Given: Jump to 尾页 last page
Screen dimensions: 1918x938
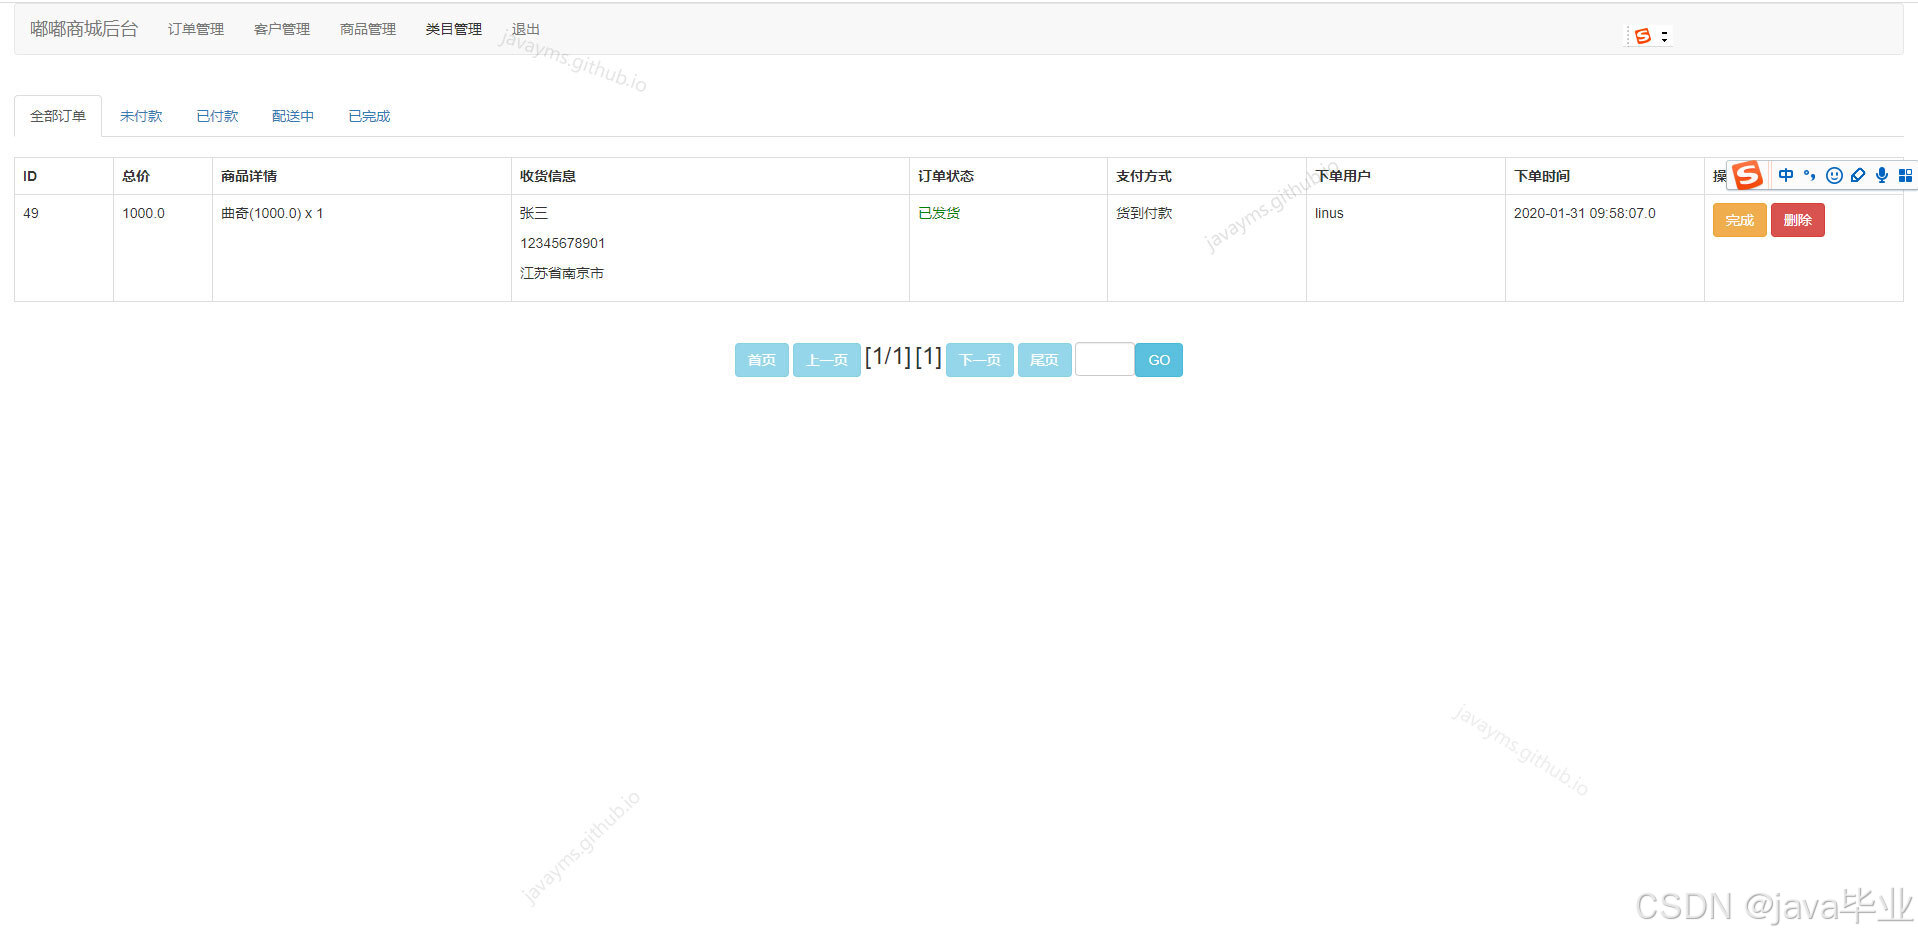Looking at the screenshot, I should tap(1044, 360).
